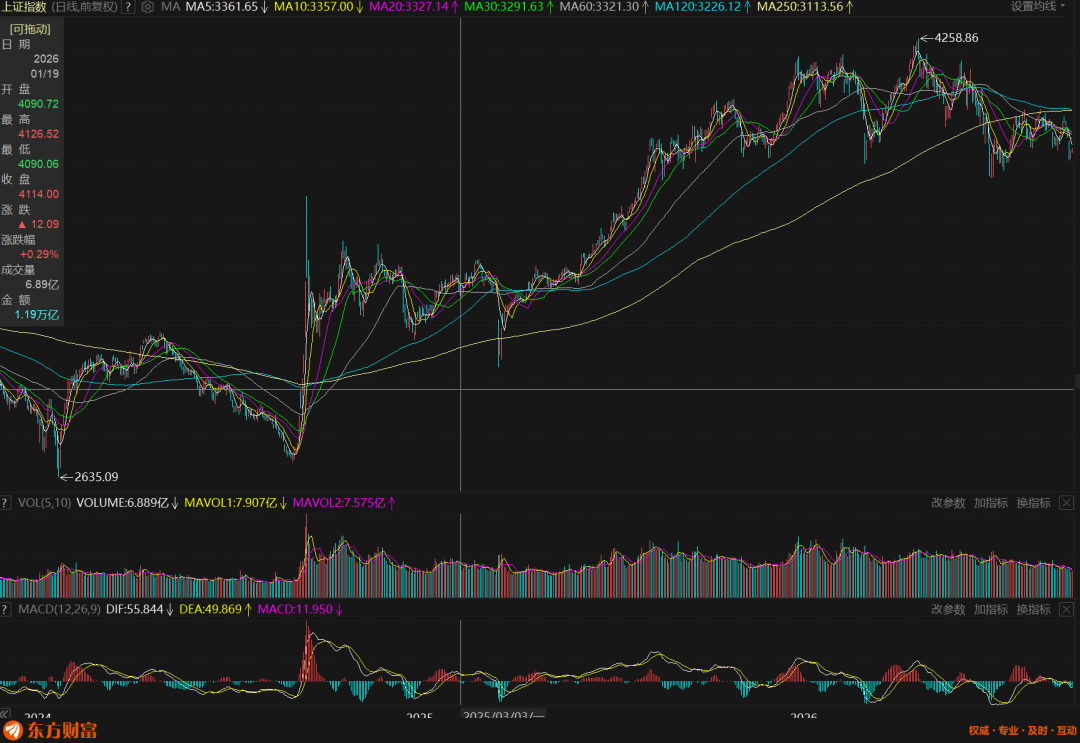Select the MA10:3357.00 average label
The image size is (1080, 743).
pos(319,7)
